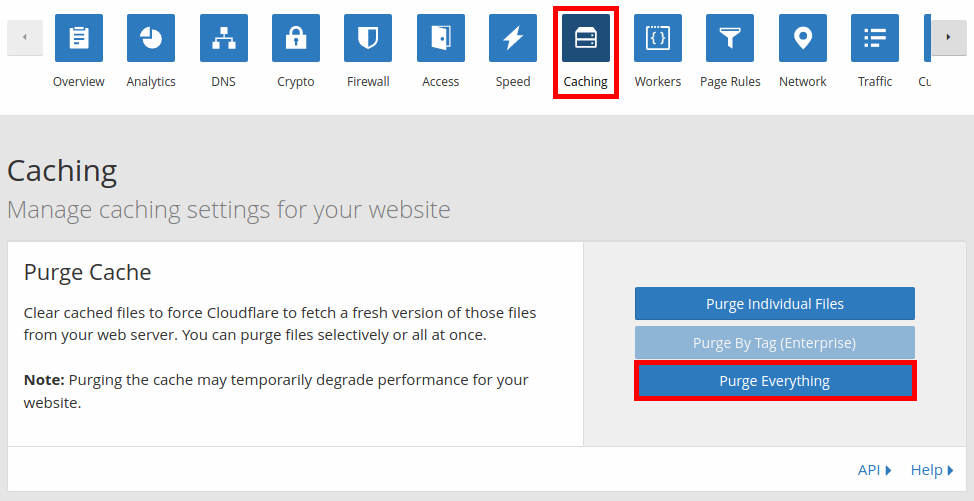The width and height of the screenshot is (974, 501).
Task: Select the Traffic list icon
Action: click(875, 38)
